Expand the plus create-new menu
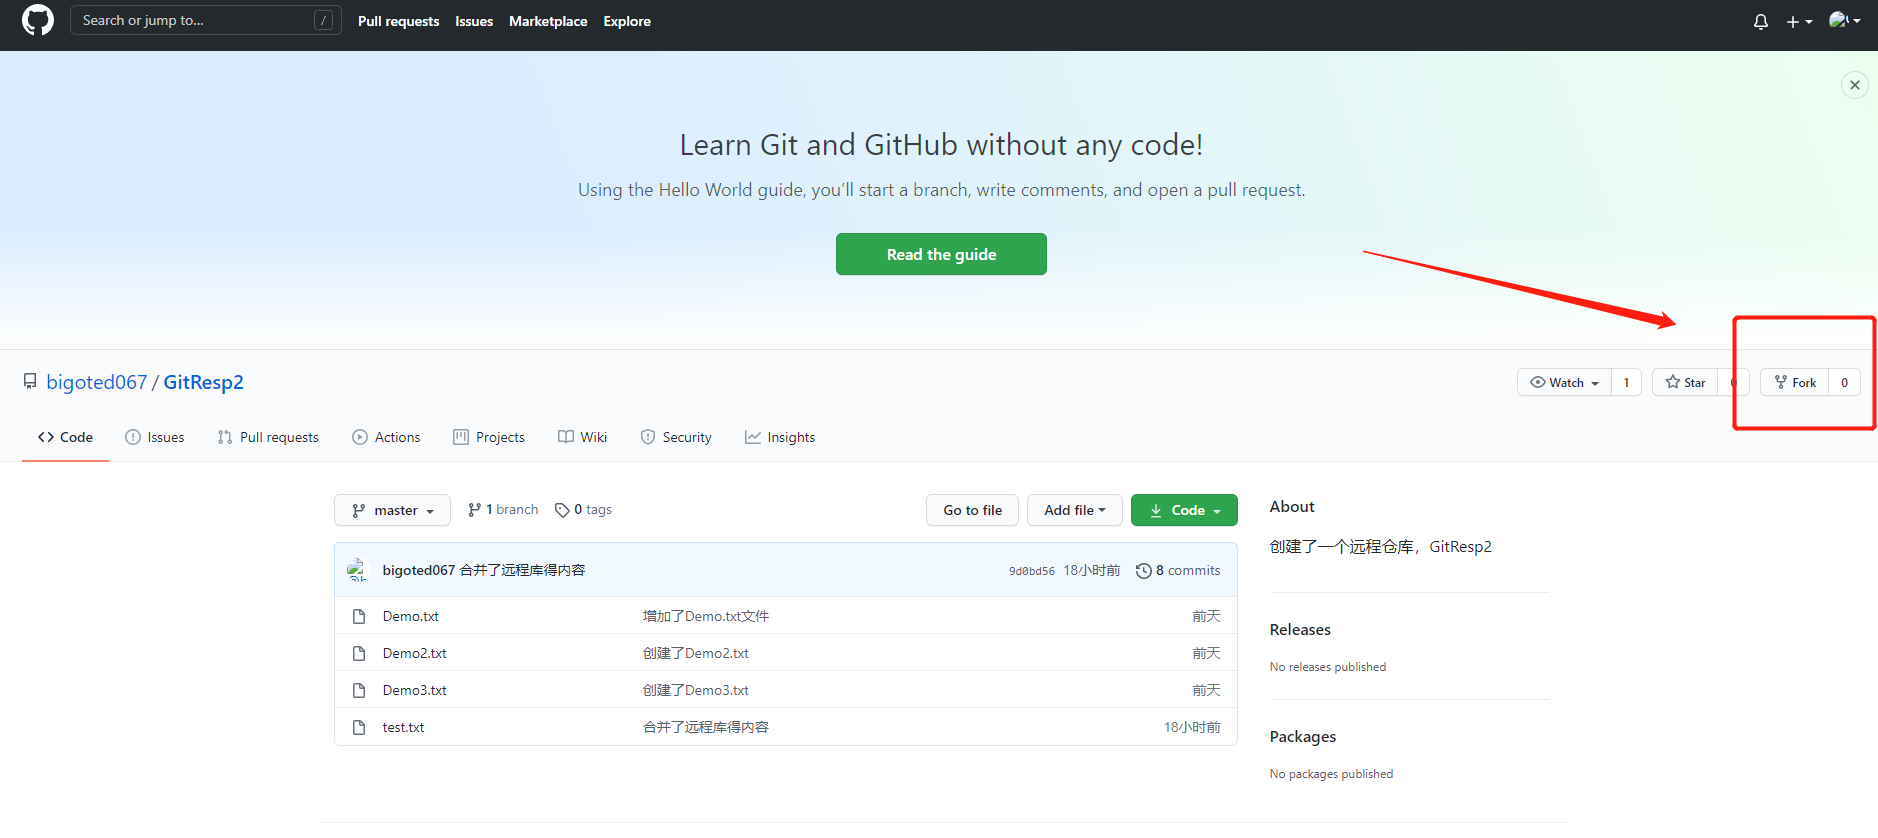Viewport: 1878px width, 838px height. coord(1799,21)
